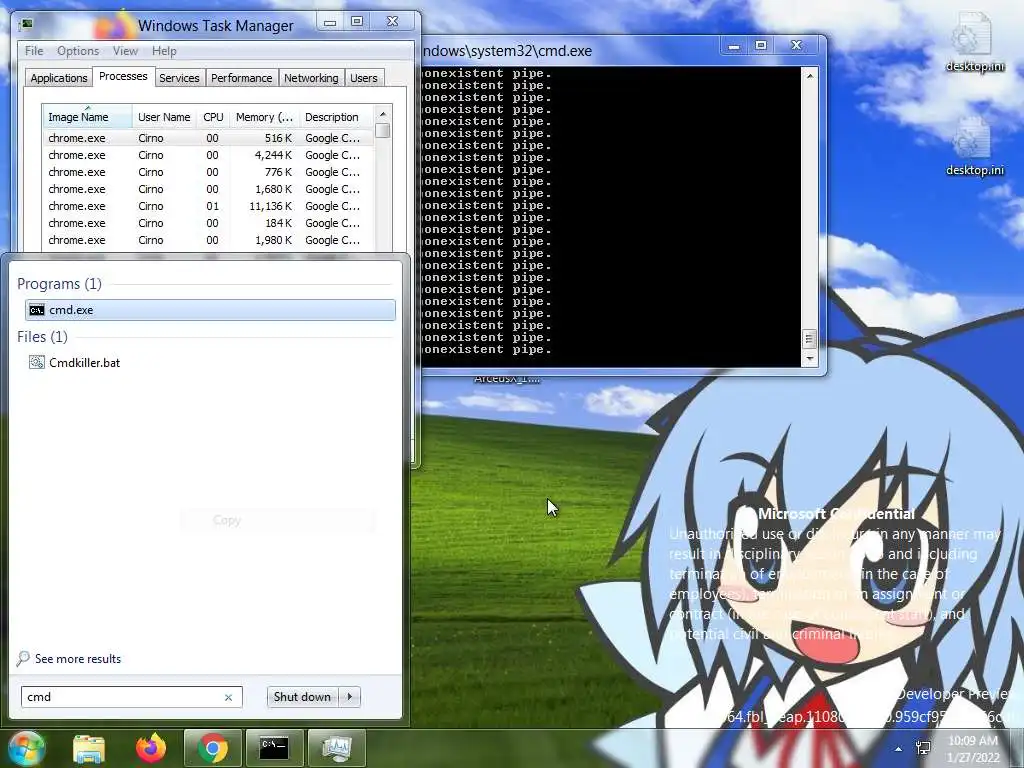
Task: Select chrome.exe row using 1,980 K
Action: pyautogui.click(x=208, y=240)
